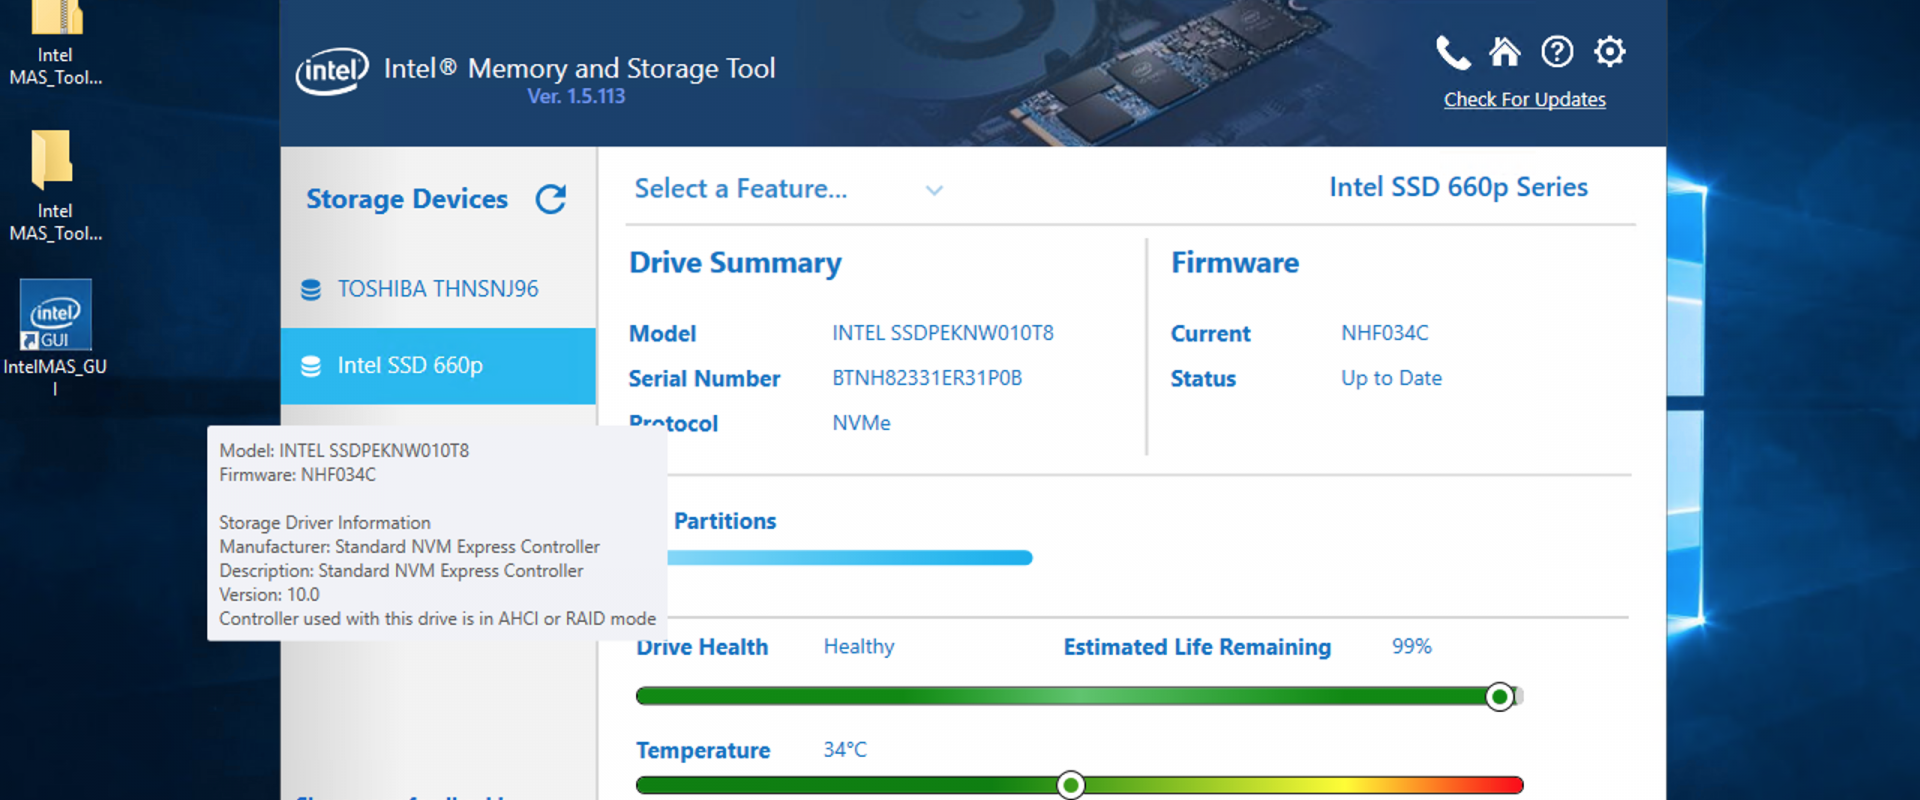
Task: Click current firmware NHF034C value in Firmware panel
Action: pos(1384,333)
